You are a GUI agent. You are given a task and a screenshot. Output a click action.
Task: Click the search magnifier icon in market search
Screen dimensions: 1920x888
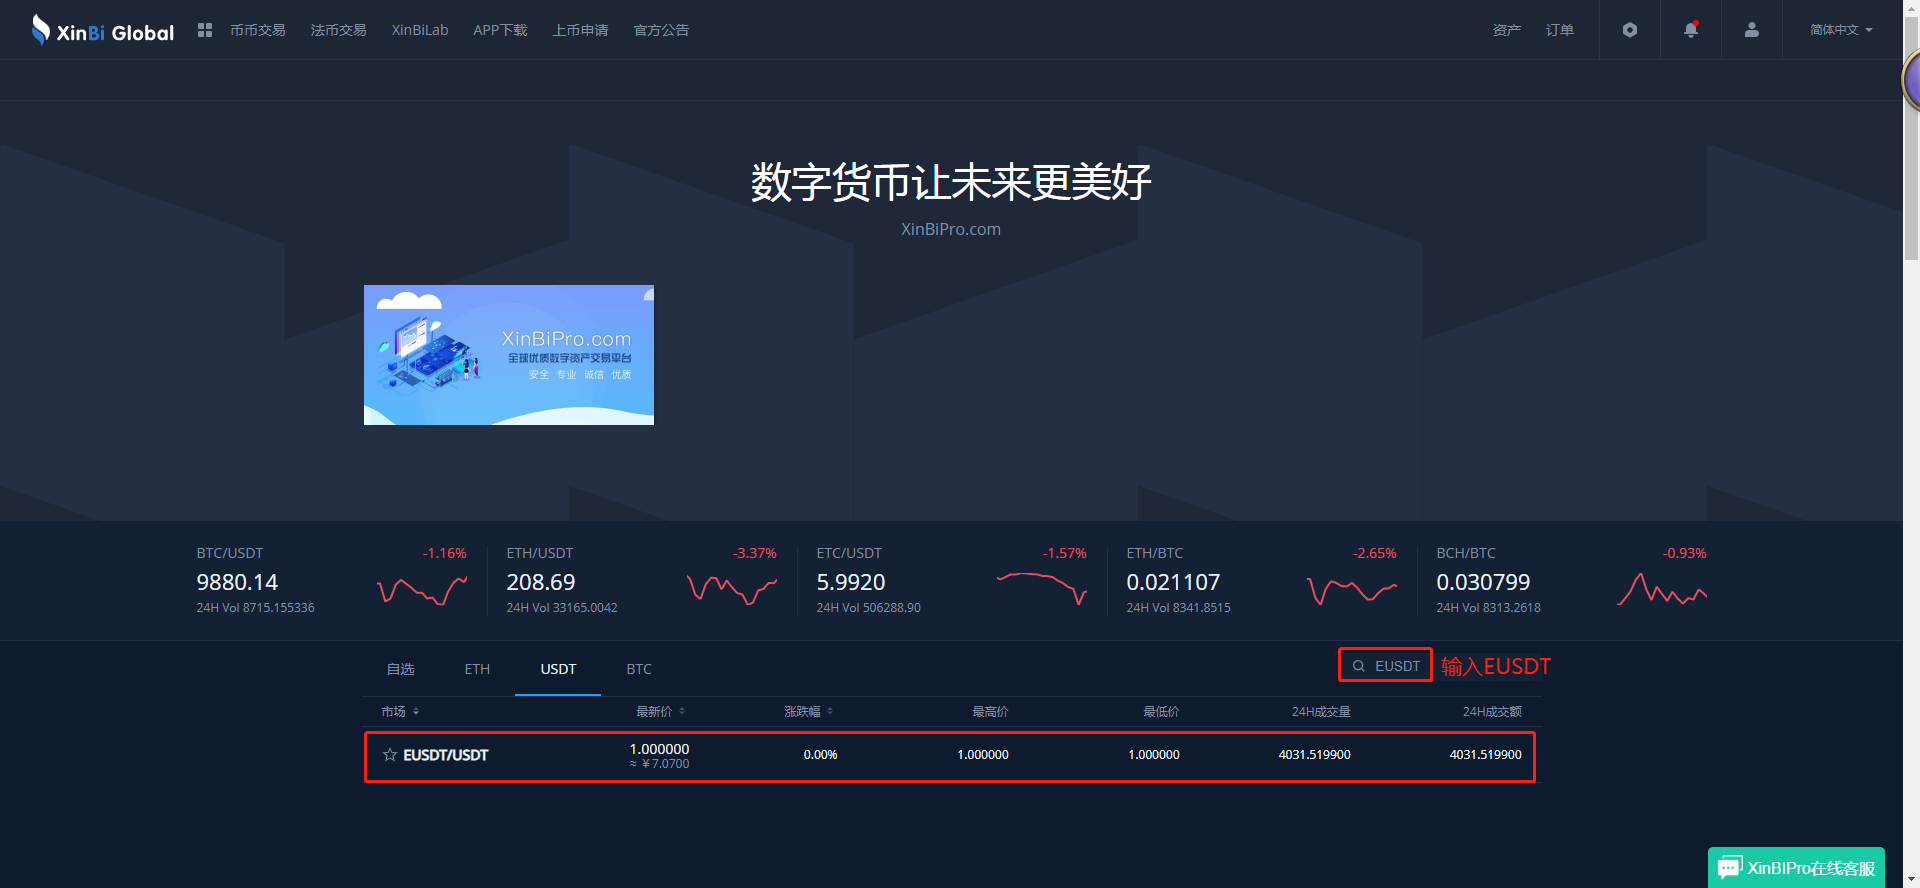click(1359, 666)
